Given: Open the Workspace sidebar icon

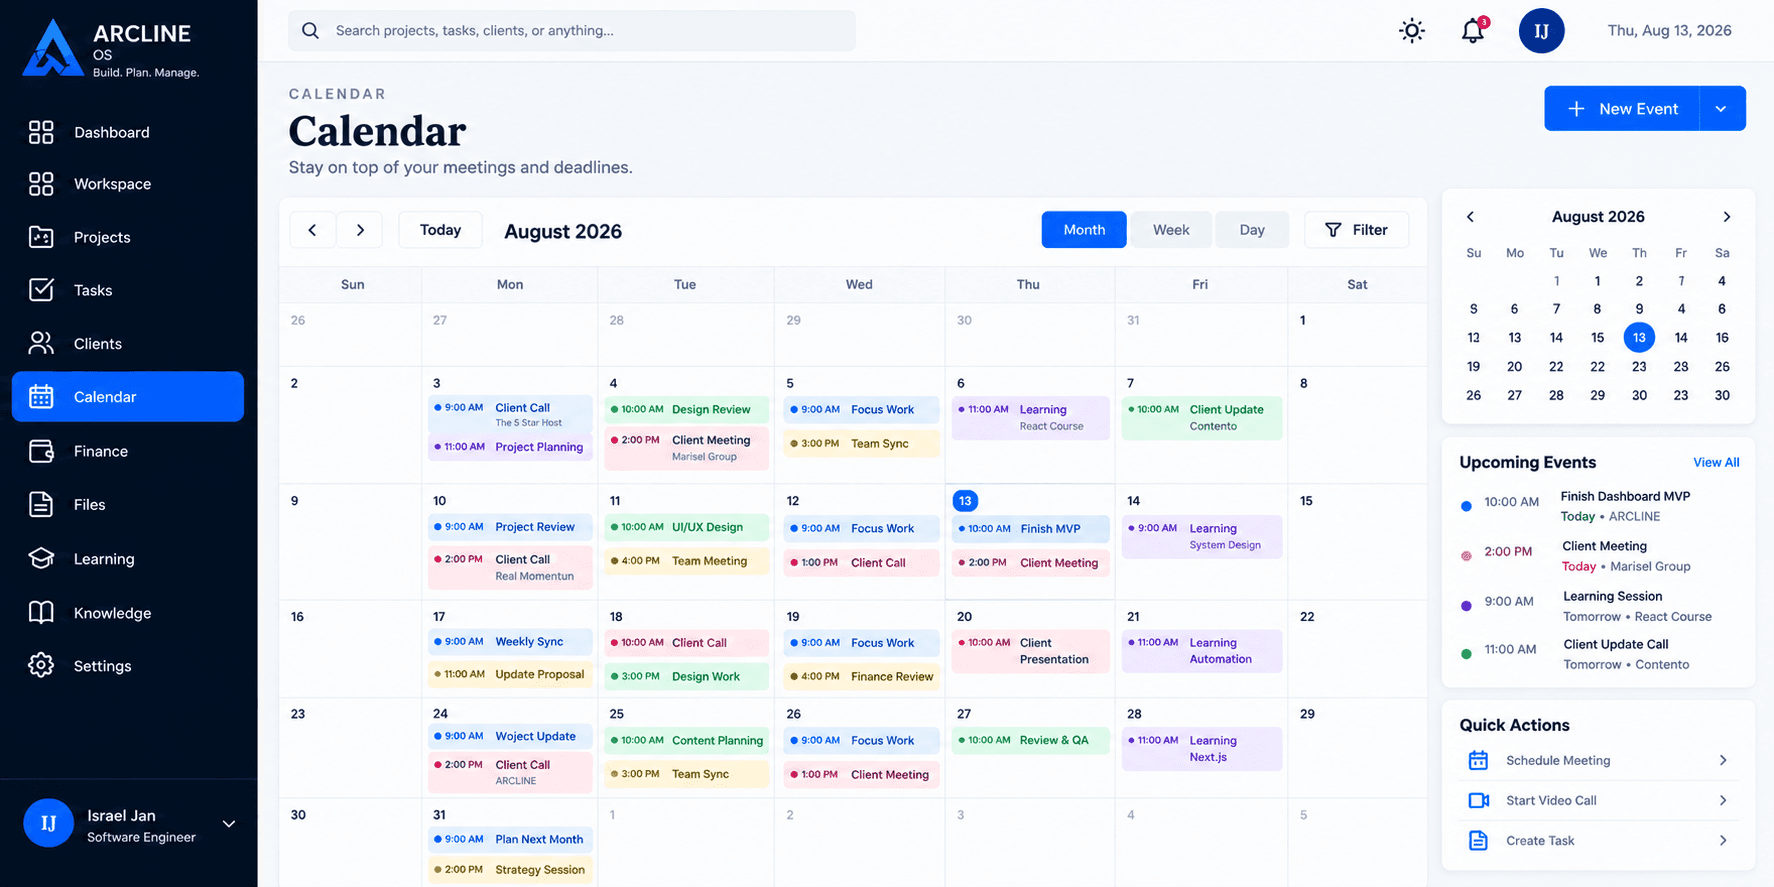Looking at the screenshot, I should click(x=41, y=184).
